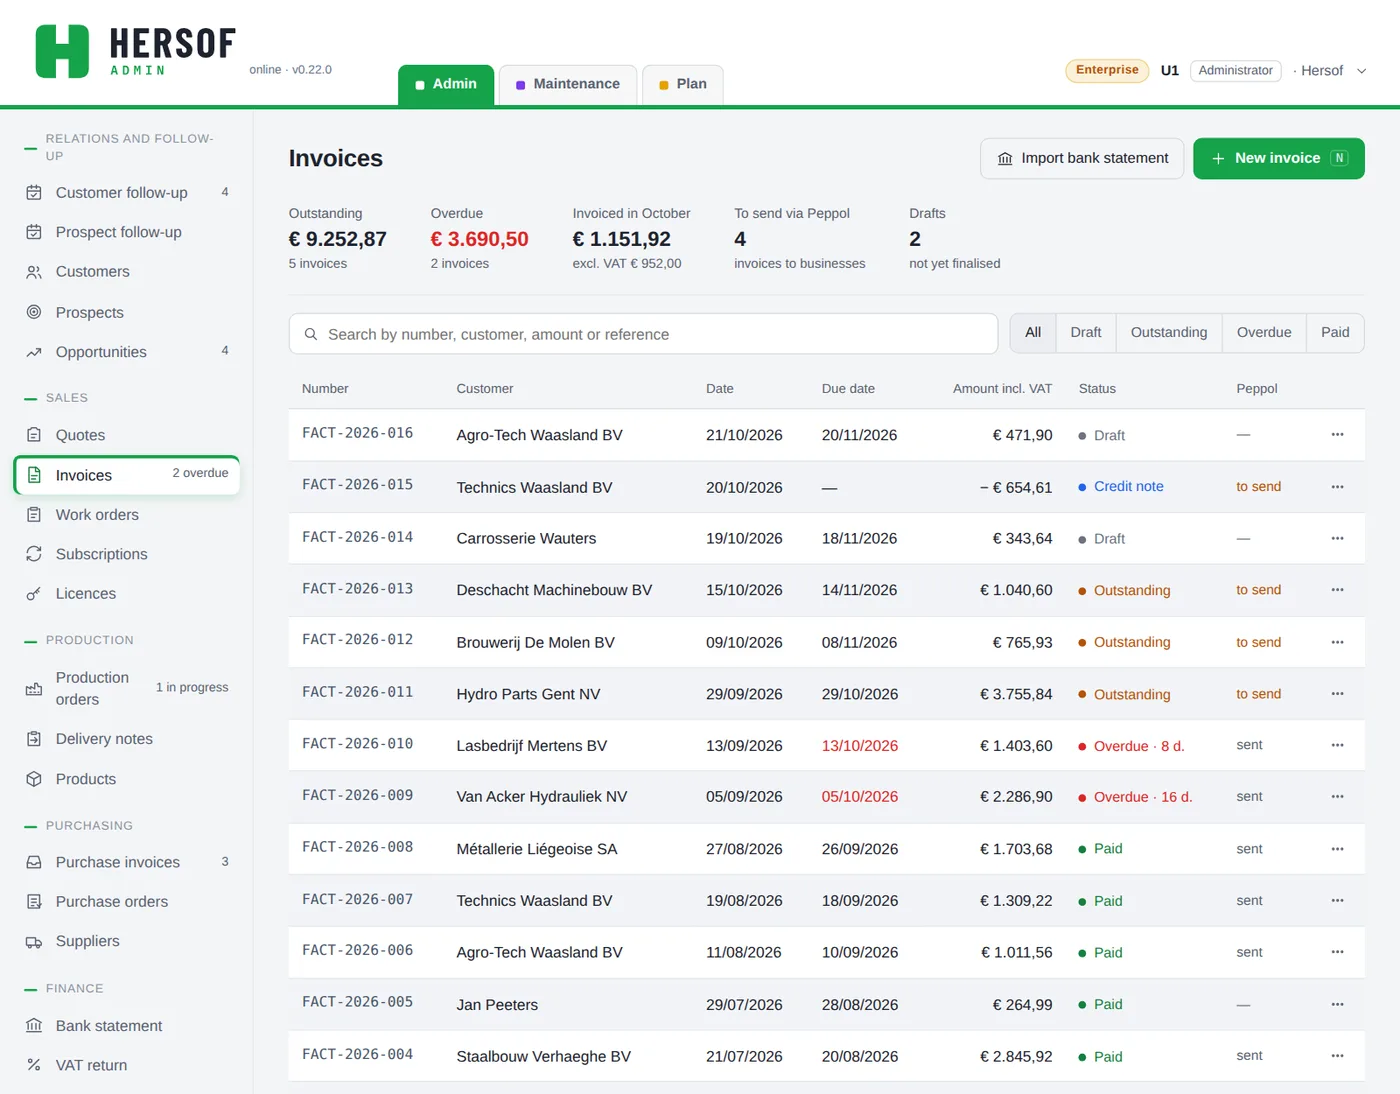Open actions menu for FACT-2026-005

coord(1337,1004)
